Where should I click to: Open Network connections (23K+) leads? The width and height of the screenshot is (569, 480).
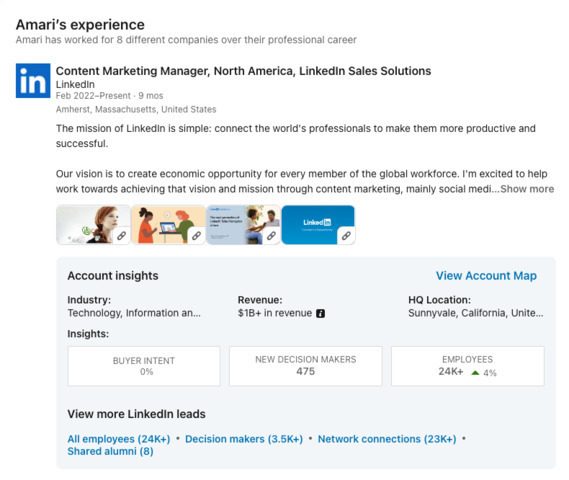tap(387, 439)
